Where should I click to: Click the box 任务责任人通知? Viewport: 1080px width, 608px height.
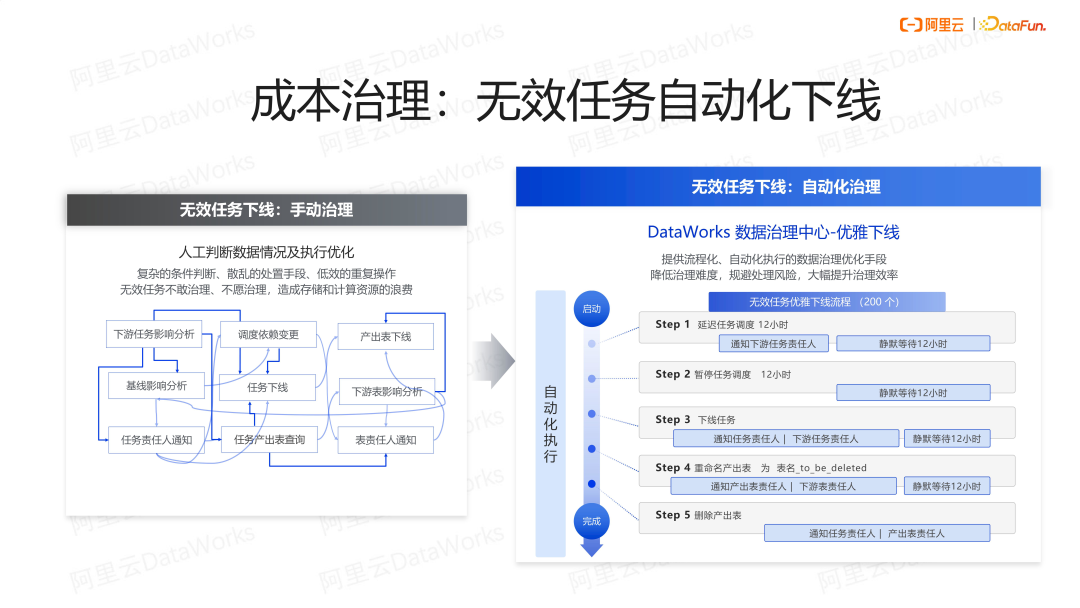156,440
